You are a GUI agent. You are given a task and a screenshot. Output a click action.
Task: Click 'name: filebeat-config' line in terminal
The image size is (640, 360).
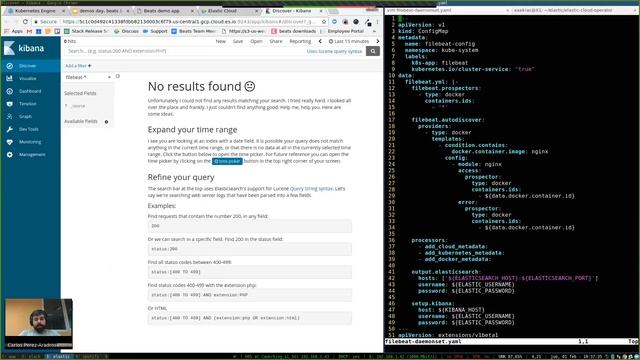(x=440, y=44)
